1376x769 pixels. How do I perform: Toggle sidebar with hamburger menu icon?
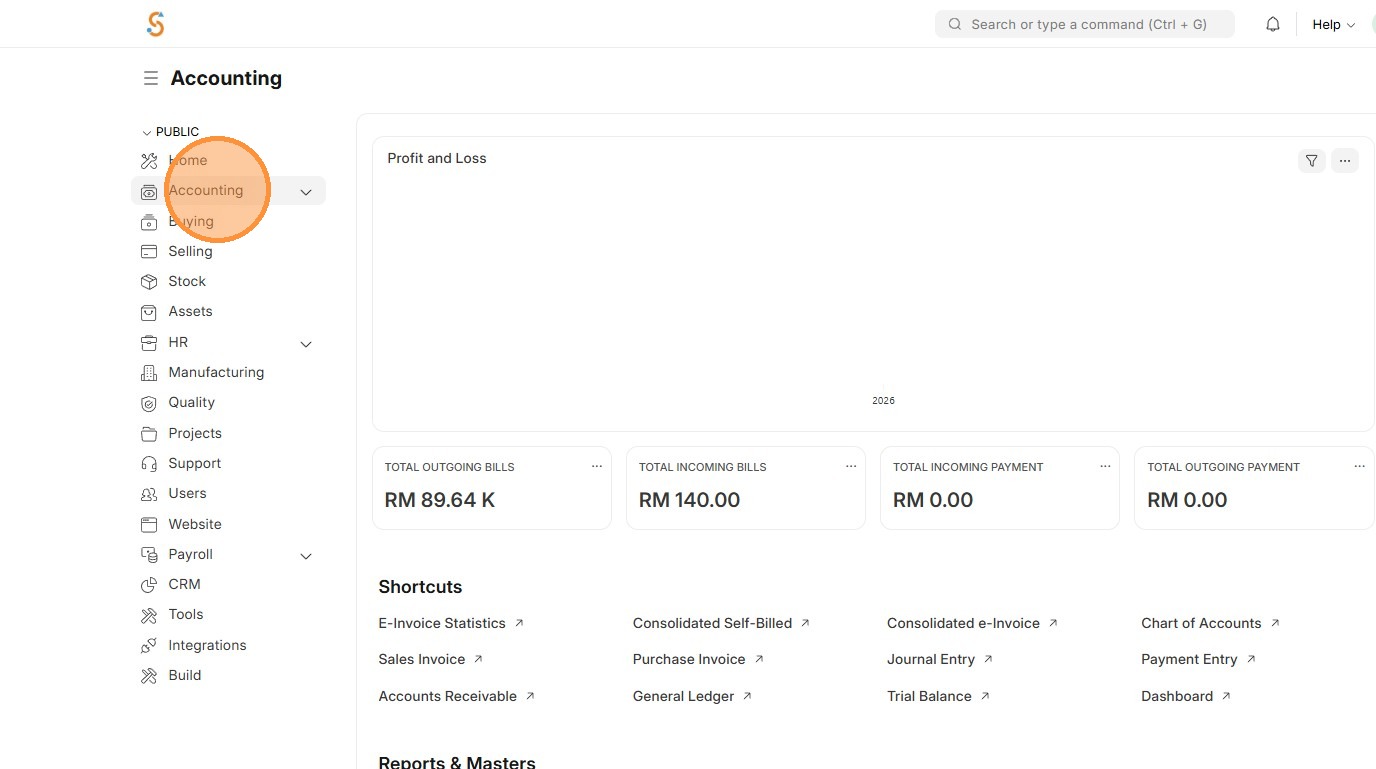tap(151, 78)
